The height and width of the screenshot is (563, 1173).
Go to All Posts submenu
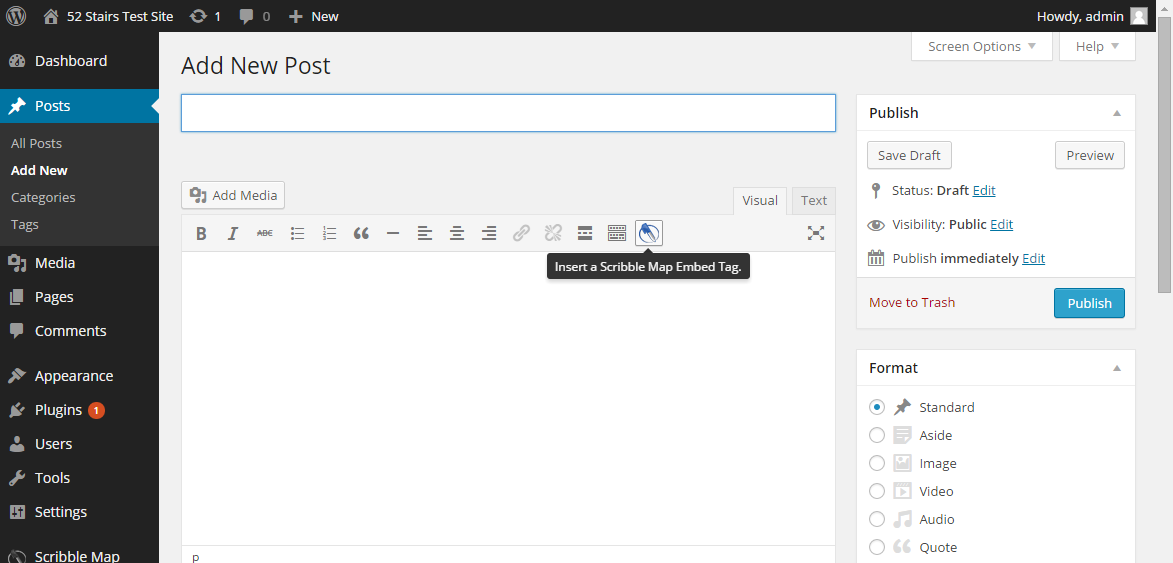pos(36,144)
